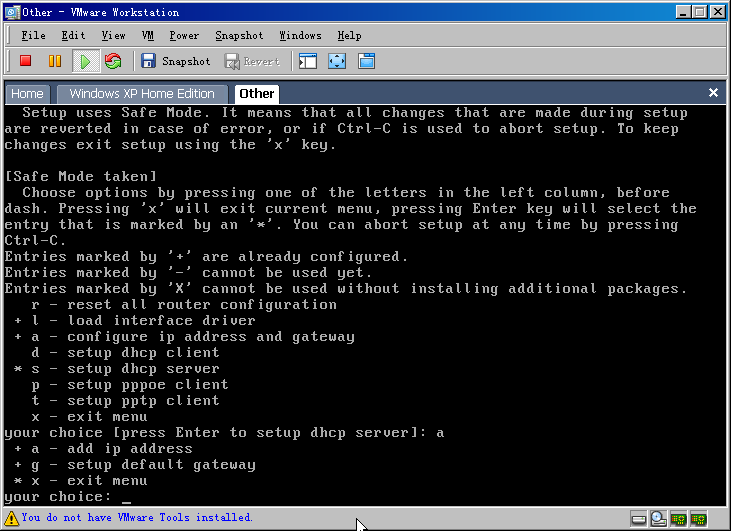Suspend the VM with the pause icon
Image resolution: width=731 pixels, height=531 pixels.
[x=55, y=61]
